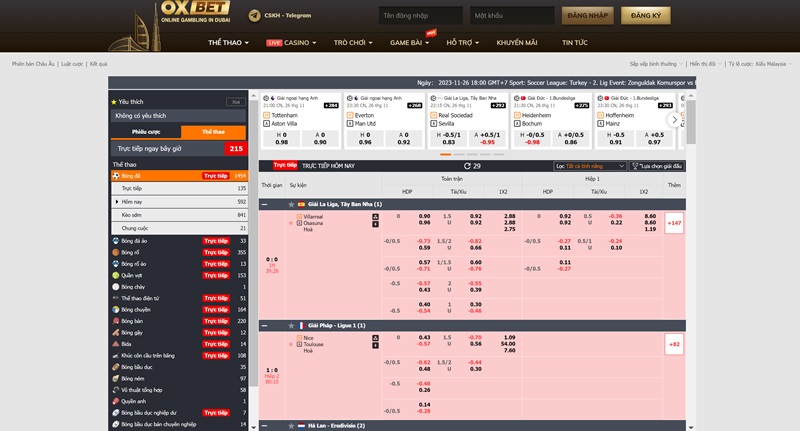
Task: Click next arrow on featured matches carousel
Action: [x=674, y=120]
